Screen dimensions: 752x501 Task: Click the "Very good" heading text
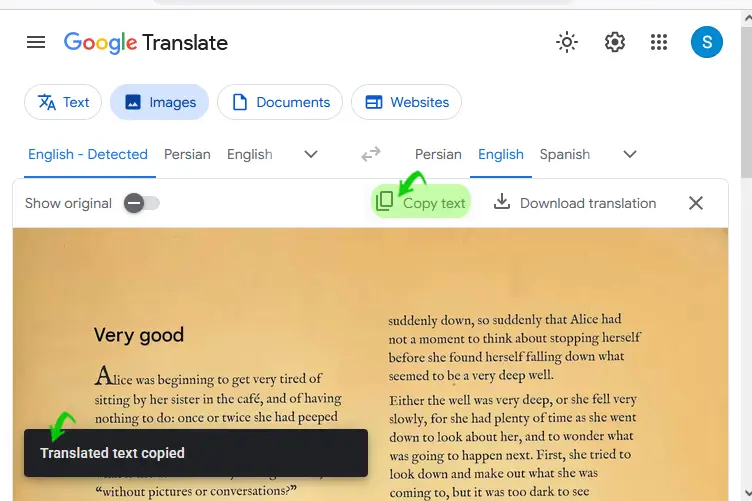coord(139,335)
